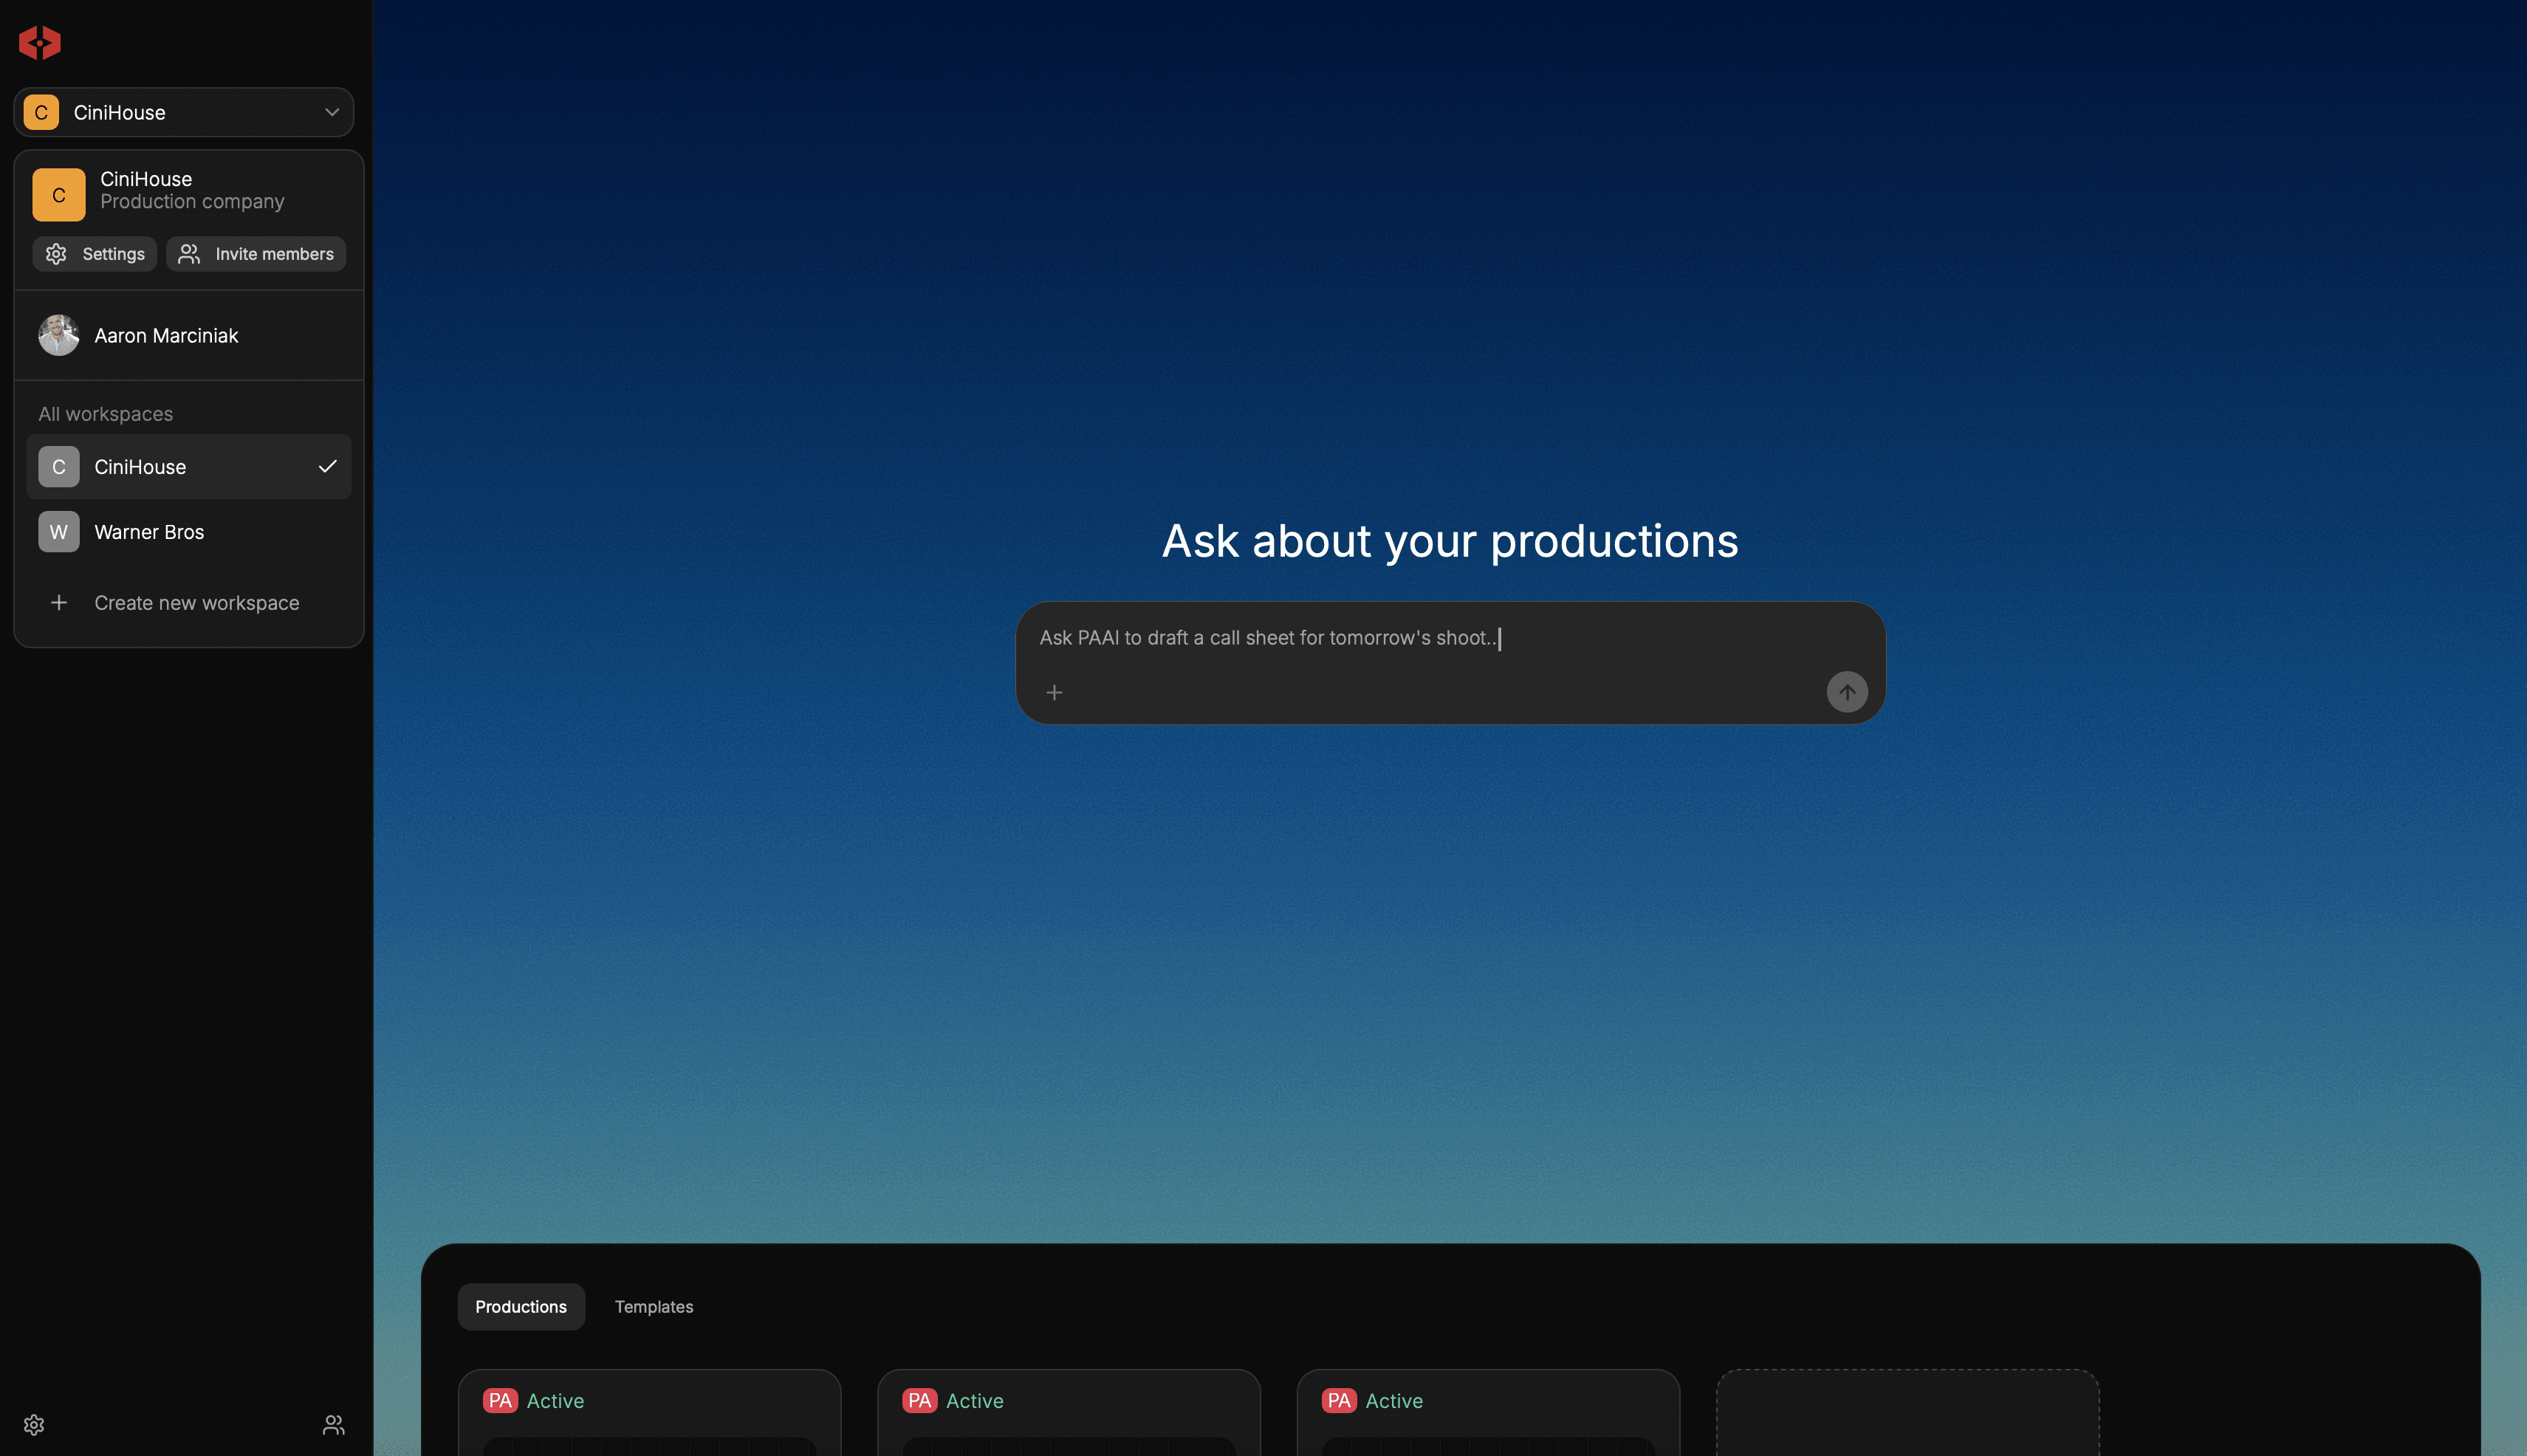2527x1456 pixels.
Task: Click the red app logo icon
Action: click(x=40, y=42)
